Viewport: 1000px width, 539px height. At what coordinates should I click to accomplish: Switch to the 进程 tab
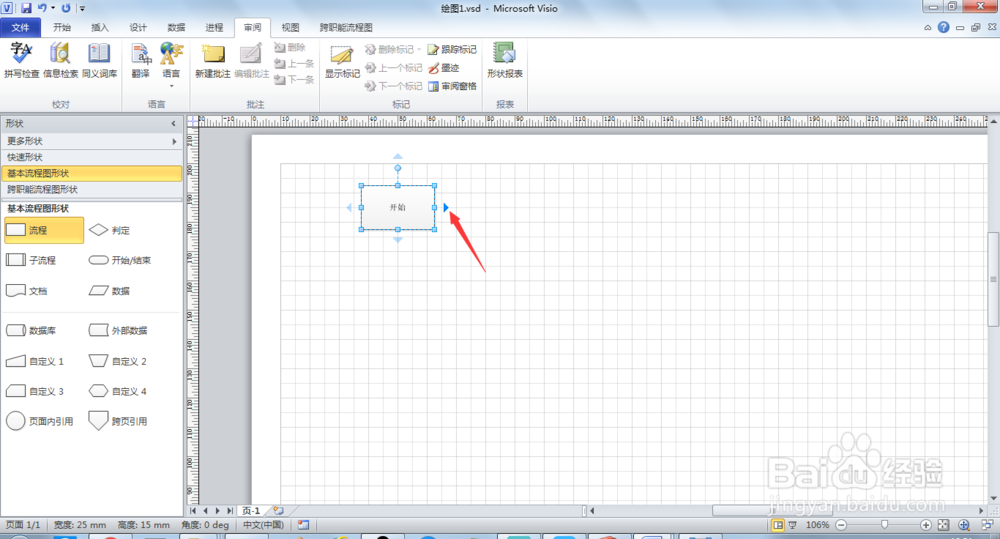(214, 27)
